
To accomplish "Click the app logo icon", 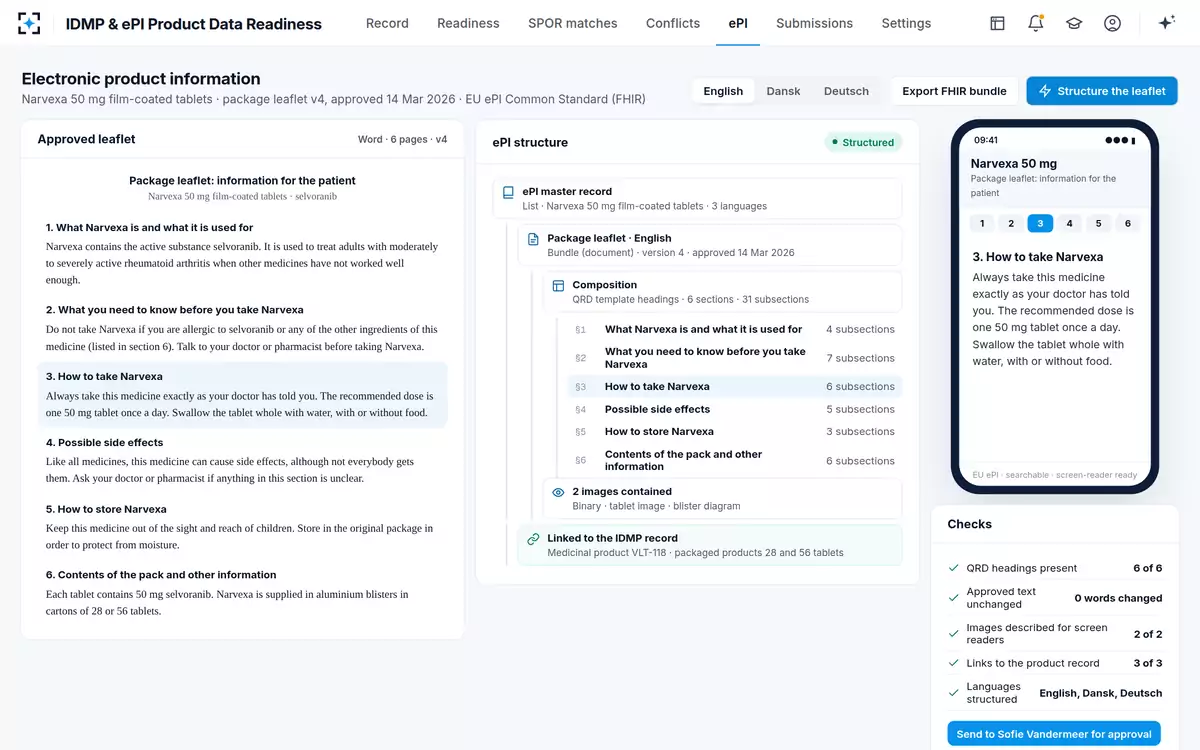I will coord(30,23).
